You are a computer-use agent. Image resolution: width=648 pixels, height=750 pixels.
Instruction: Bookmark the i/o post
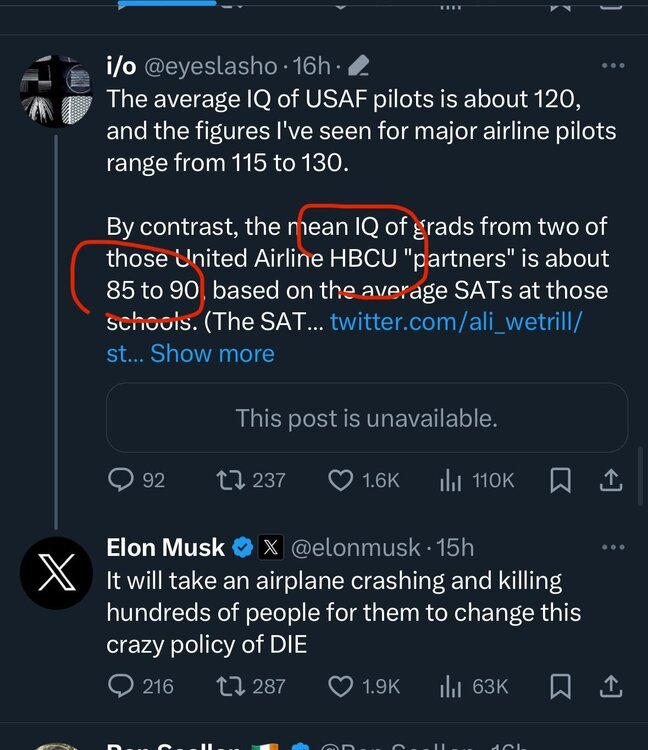[x=561, y=481]
